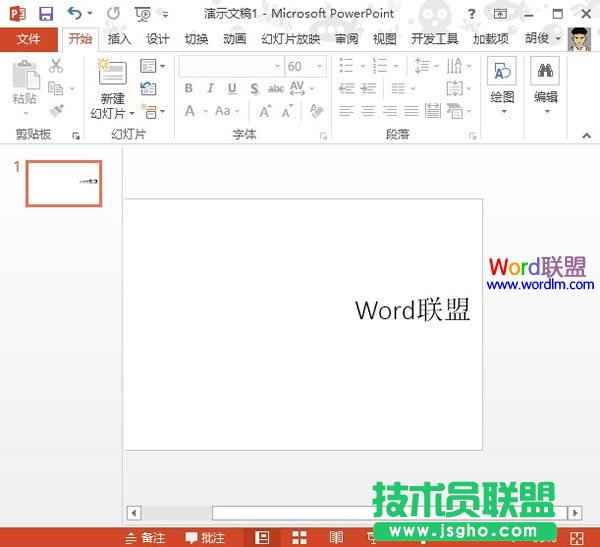The image size is (600, 547).
Task: Switch to 设计 Design tab
Action: tap(158, 39)
